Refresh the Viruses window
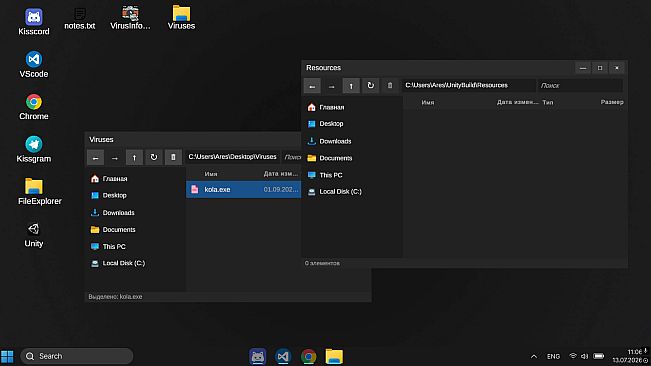 coord(154,158)
